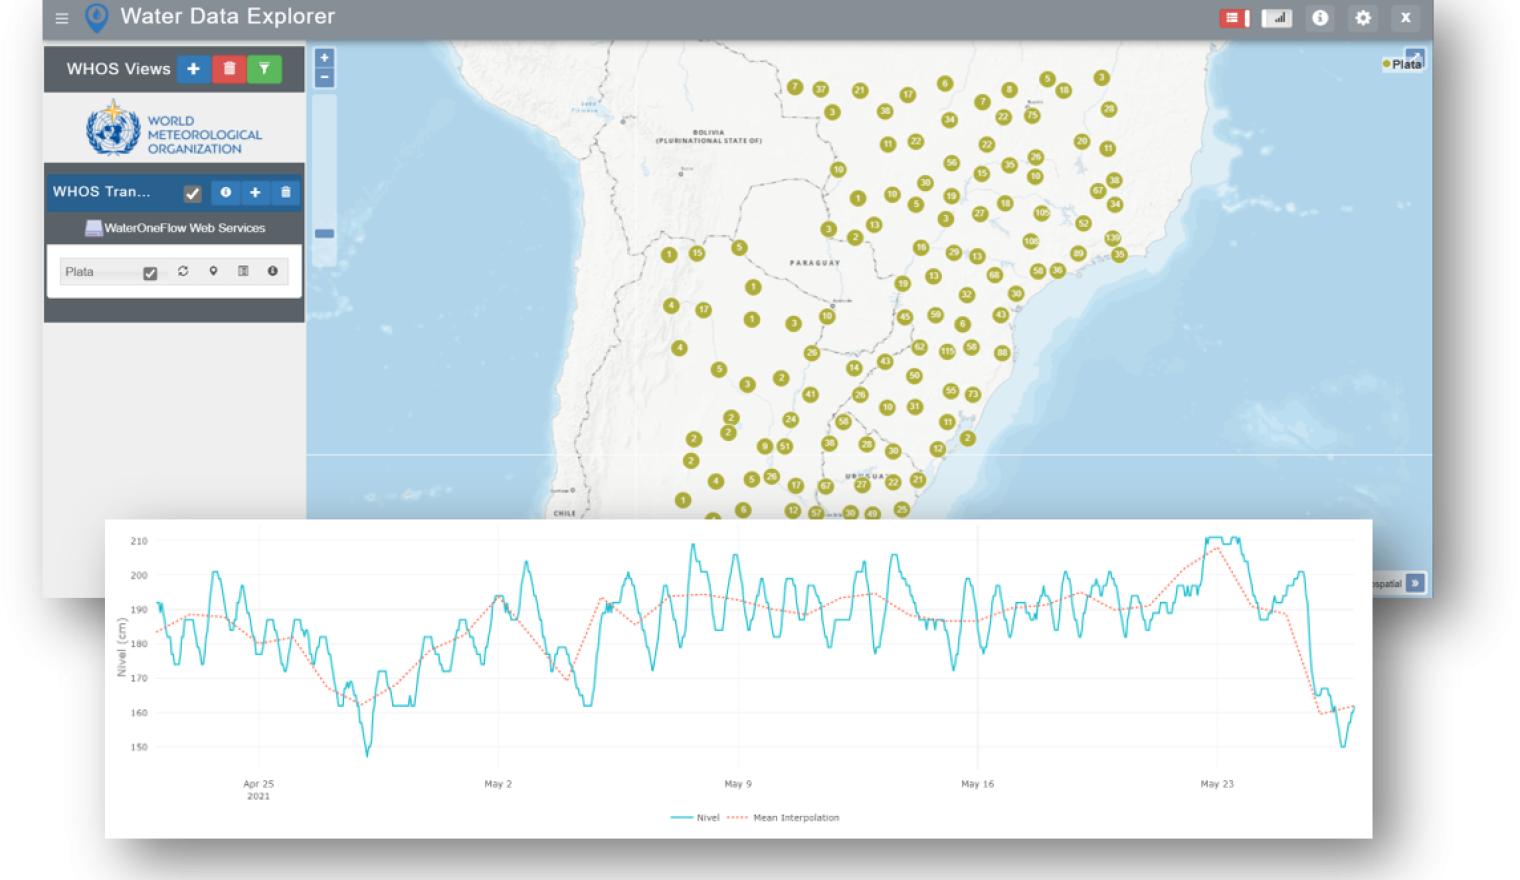Zoom in the map with plus control
Image resolution: width=1520 pixels, height=880 pixels.
(324, 58)
